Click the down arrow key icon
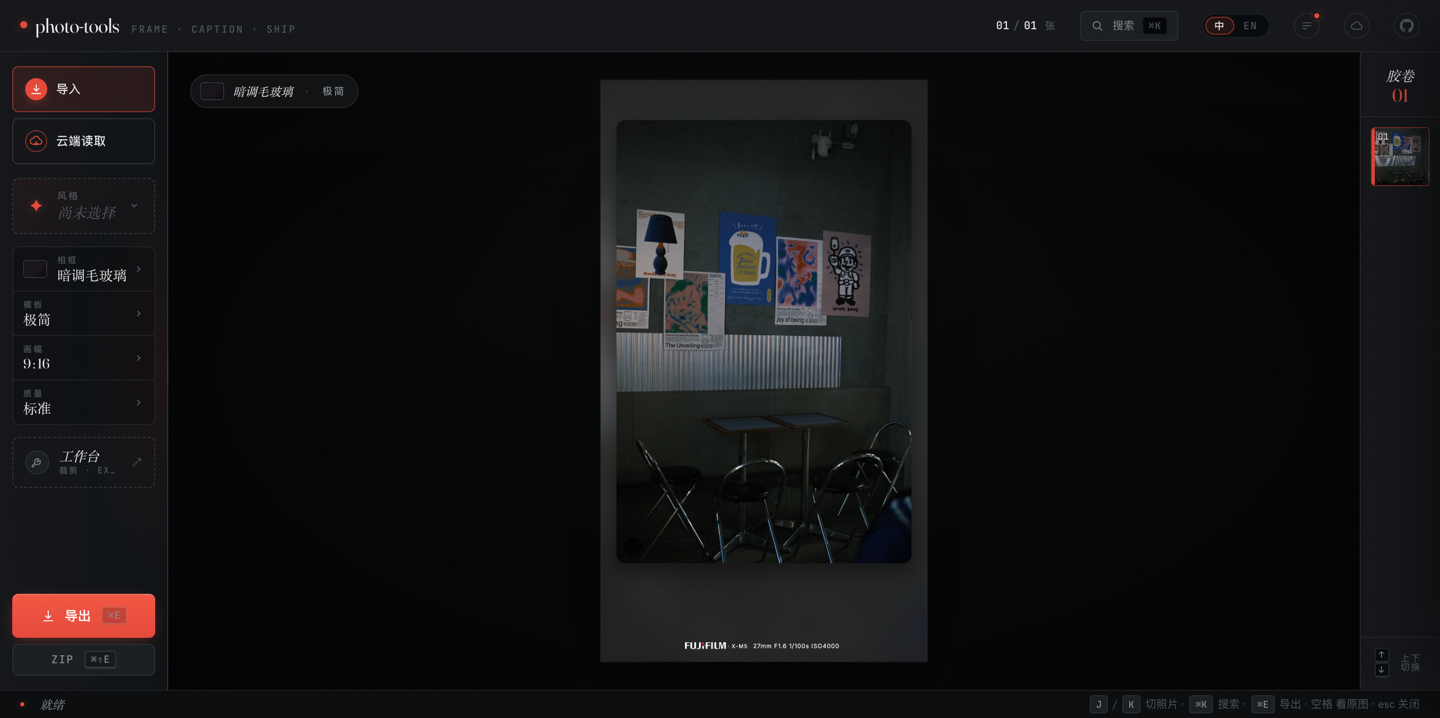 [1382, 670]
